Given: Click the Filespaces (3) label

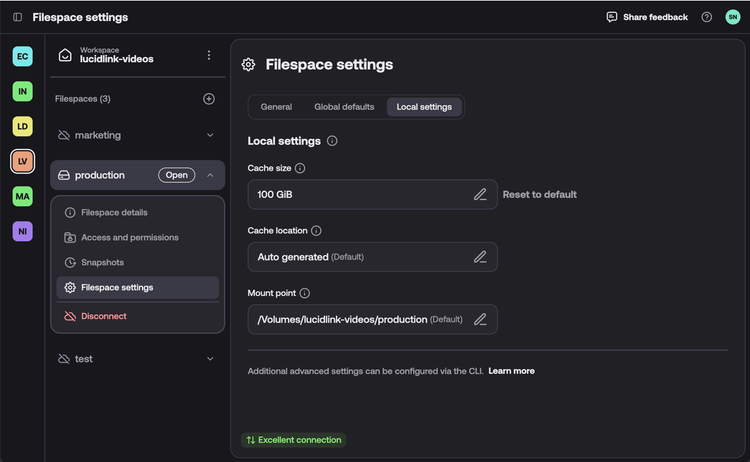Looking at the screenshot, I should [83, 99].
